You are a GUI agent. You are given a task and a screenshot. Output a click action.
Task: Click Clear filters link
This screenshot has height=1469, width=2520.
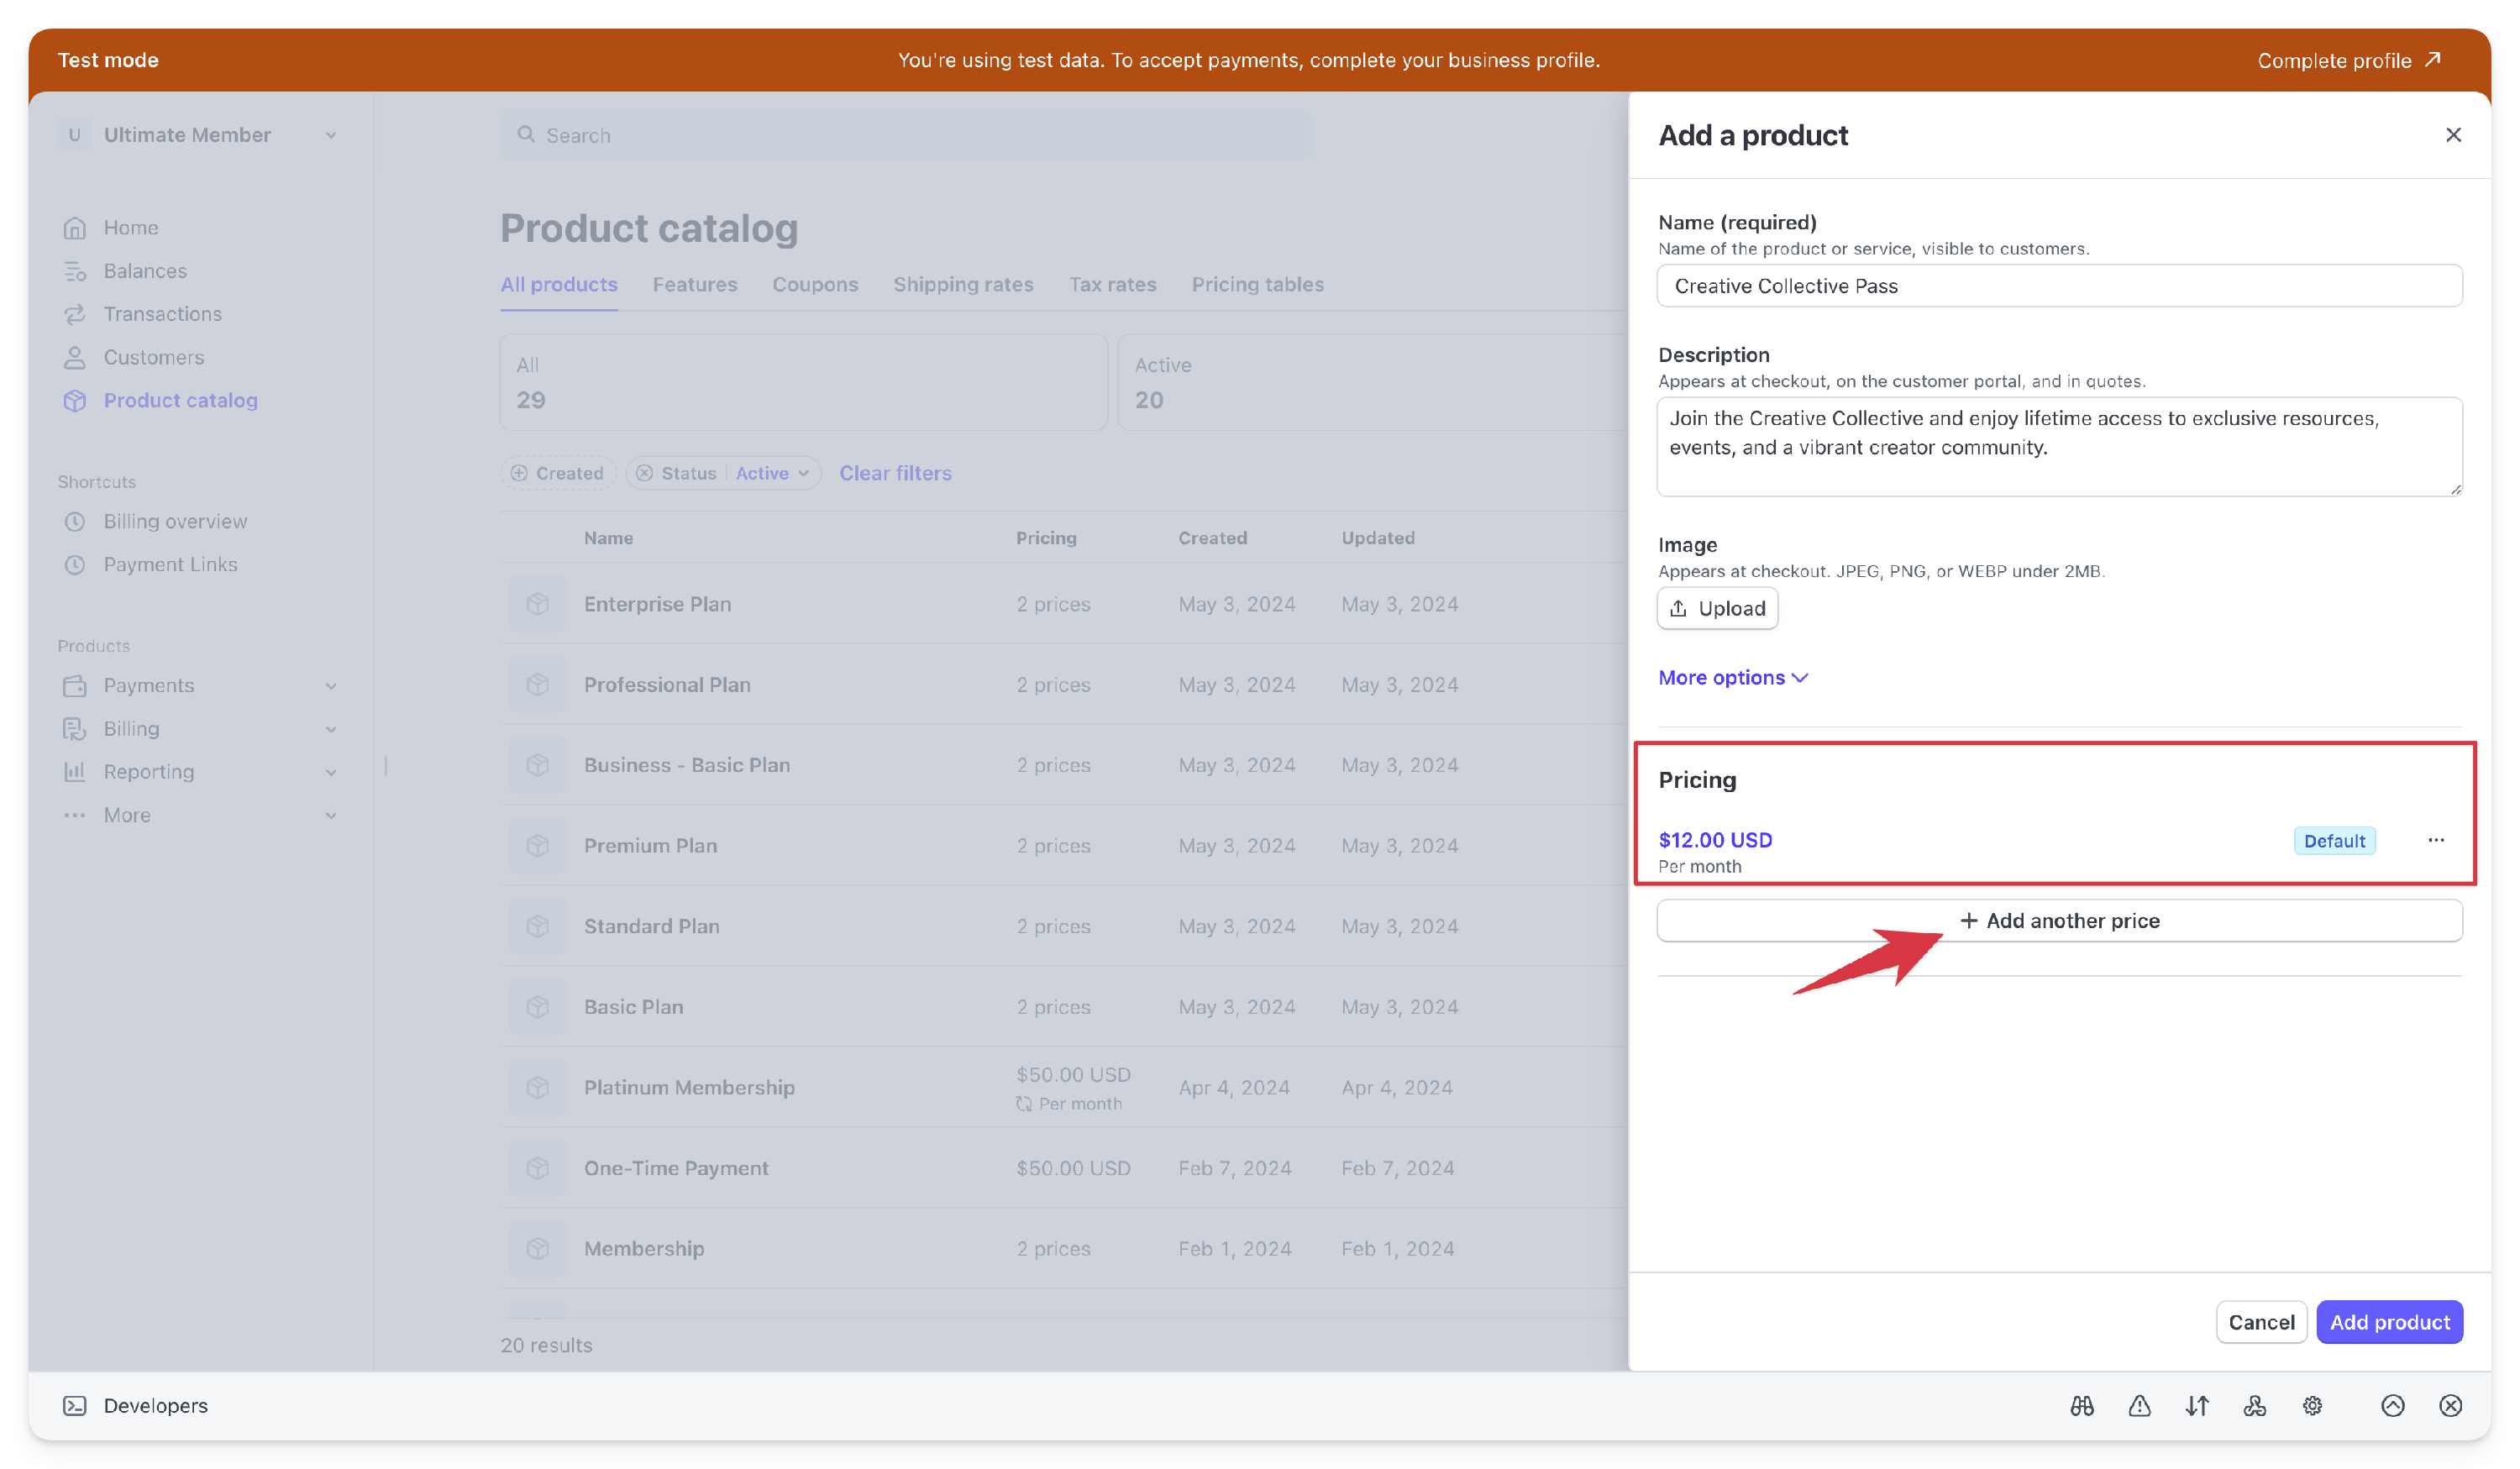[895, 473]
